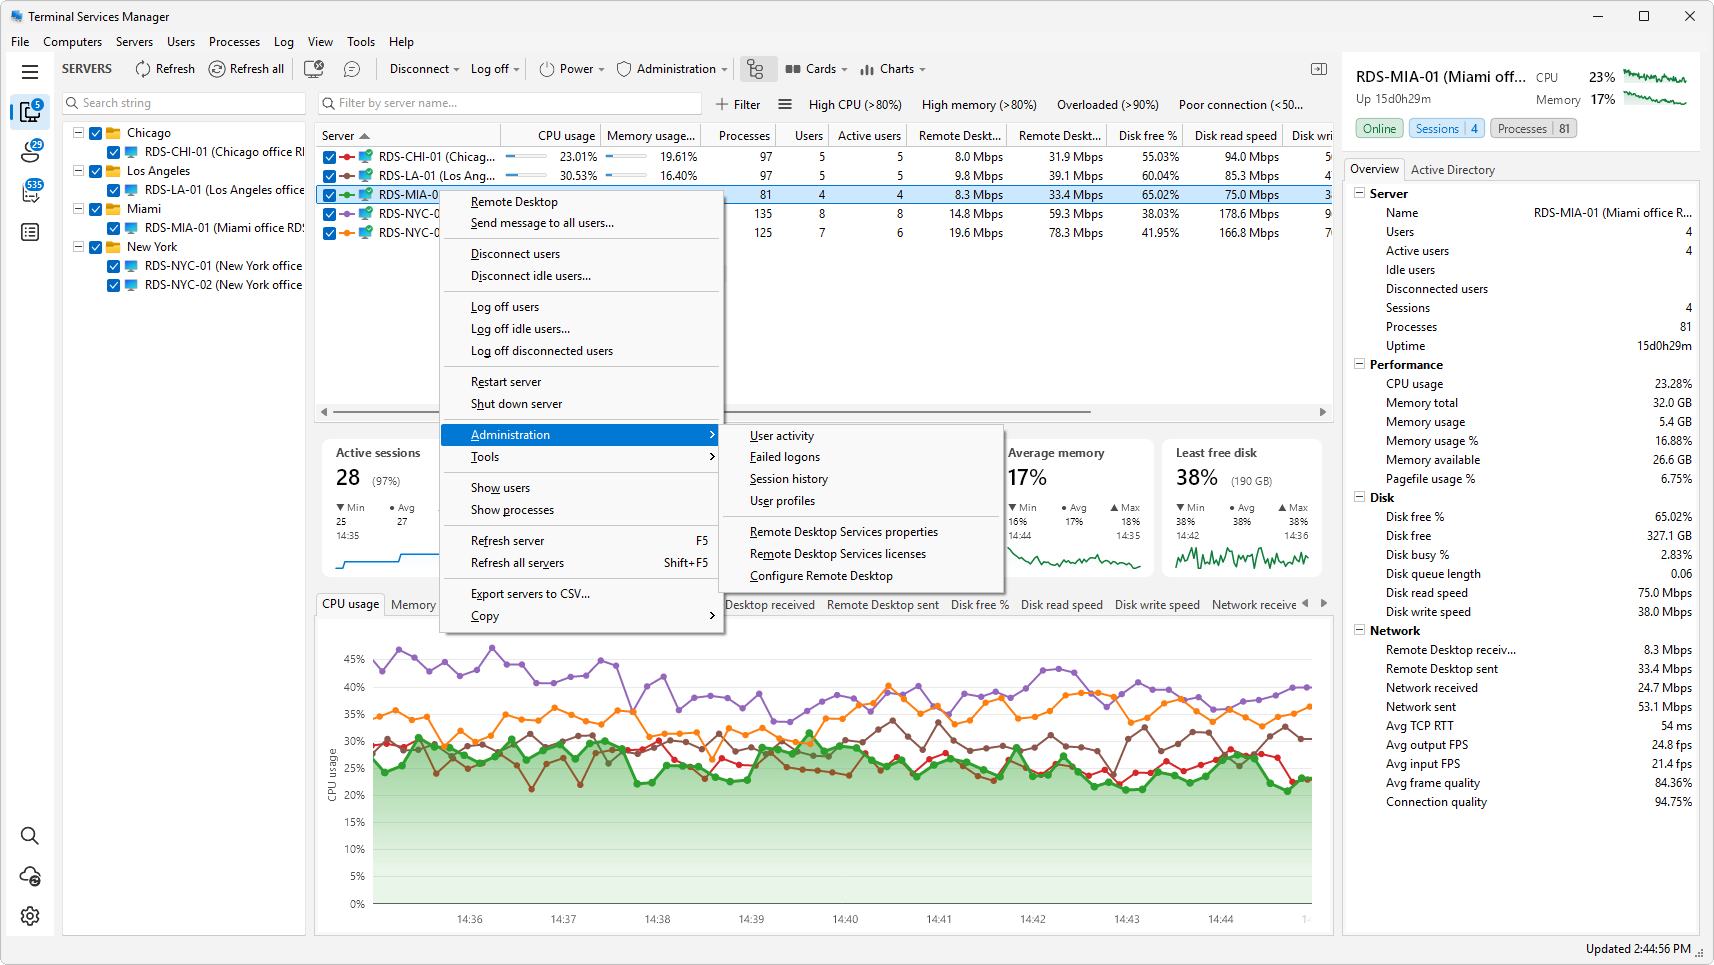Open the settings gear in the sidebar

tap(30, 916)
